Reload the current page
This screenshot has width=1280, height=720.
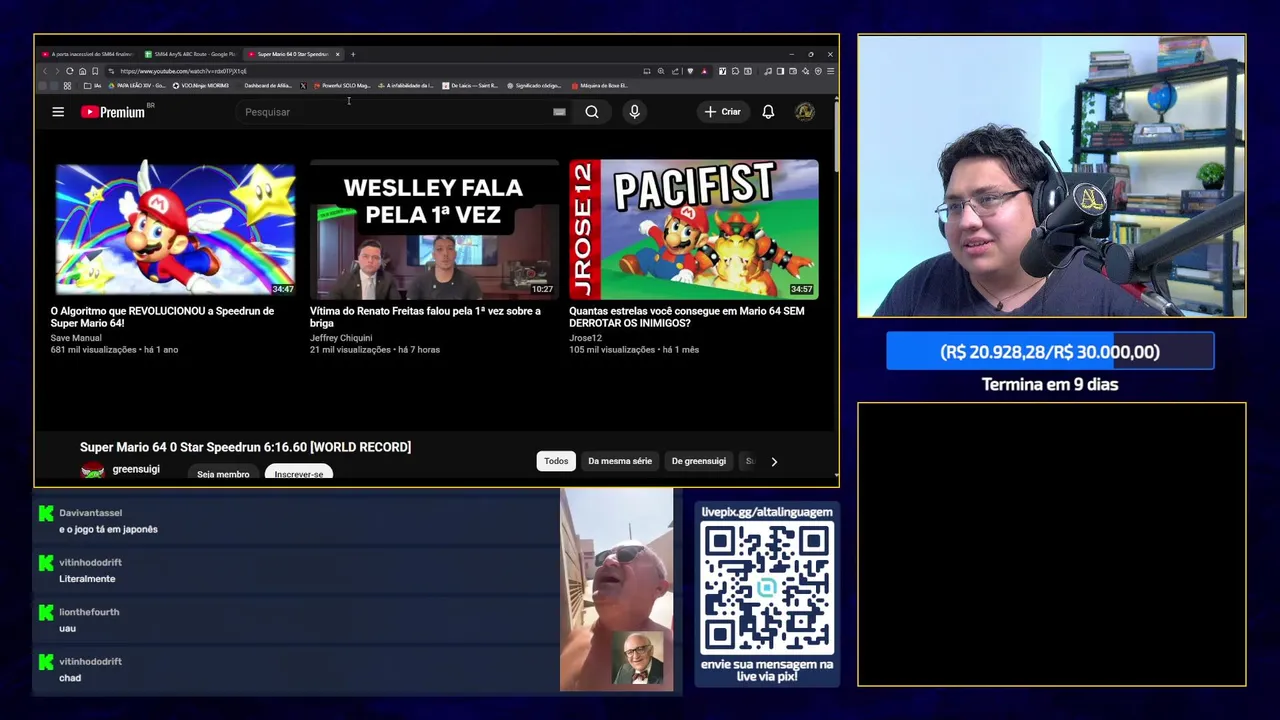[70, 71]
